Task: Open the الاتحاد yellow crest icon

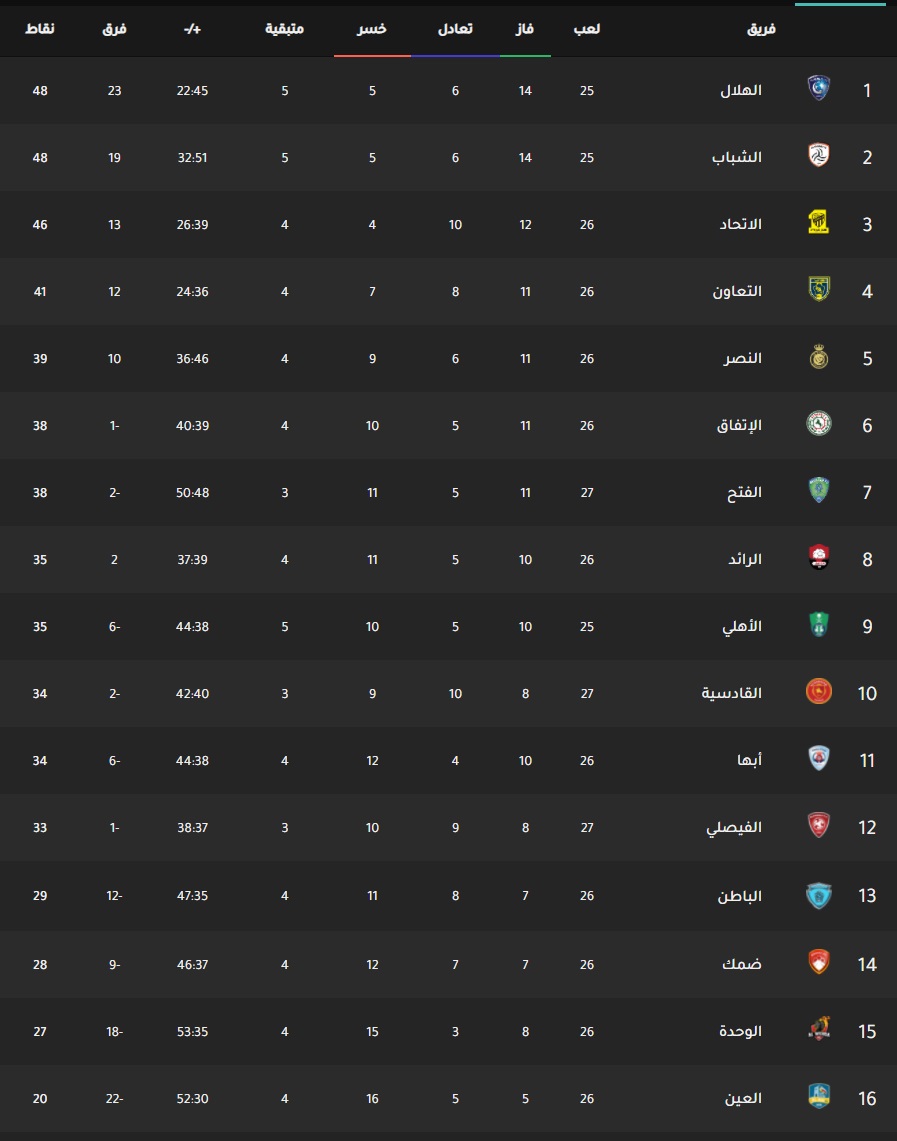Action: click(818, 223)
